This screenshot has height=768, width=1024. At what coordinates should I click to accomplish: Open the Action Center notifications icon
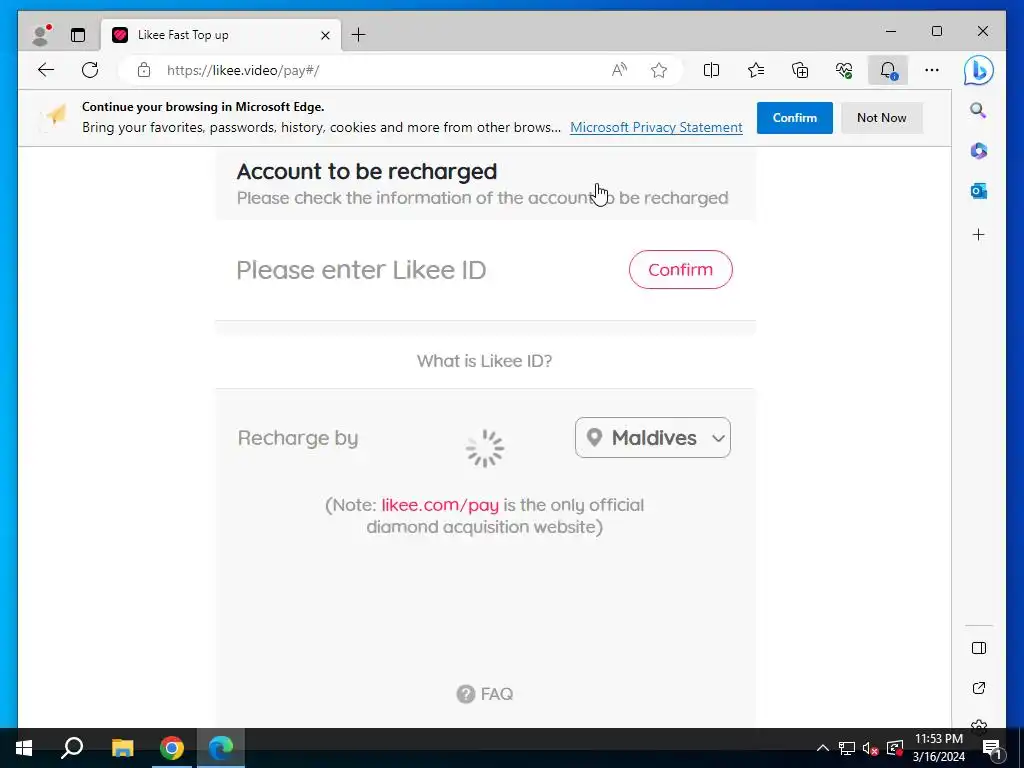click(992, 748)
